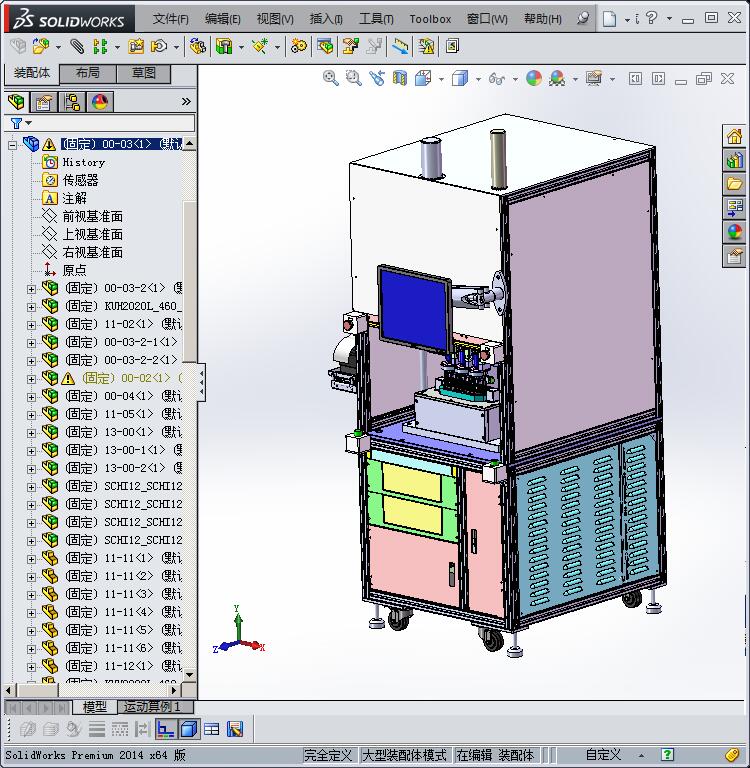The height and width of the screenshot is (768, 750).
Task: Click the Zoom to Area icon
Action: point(353,78)
